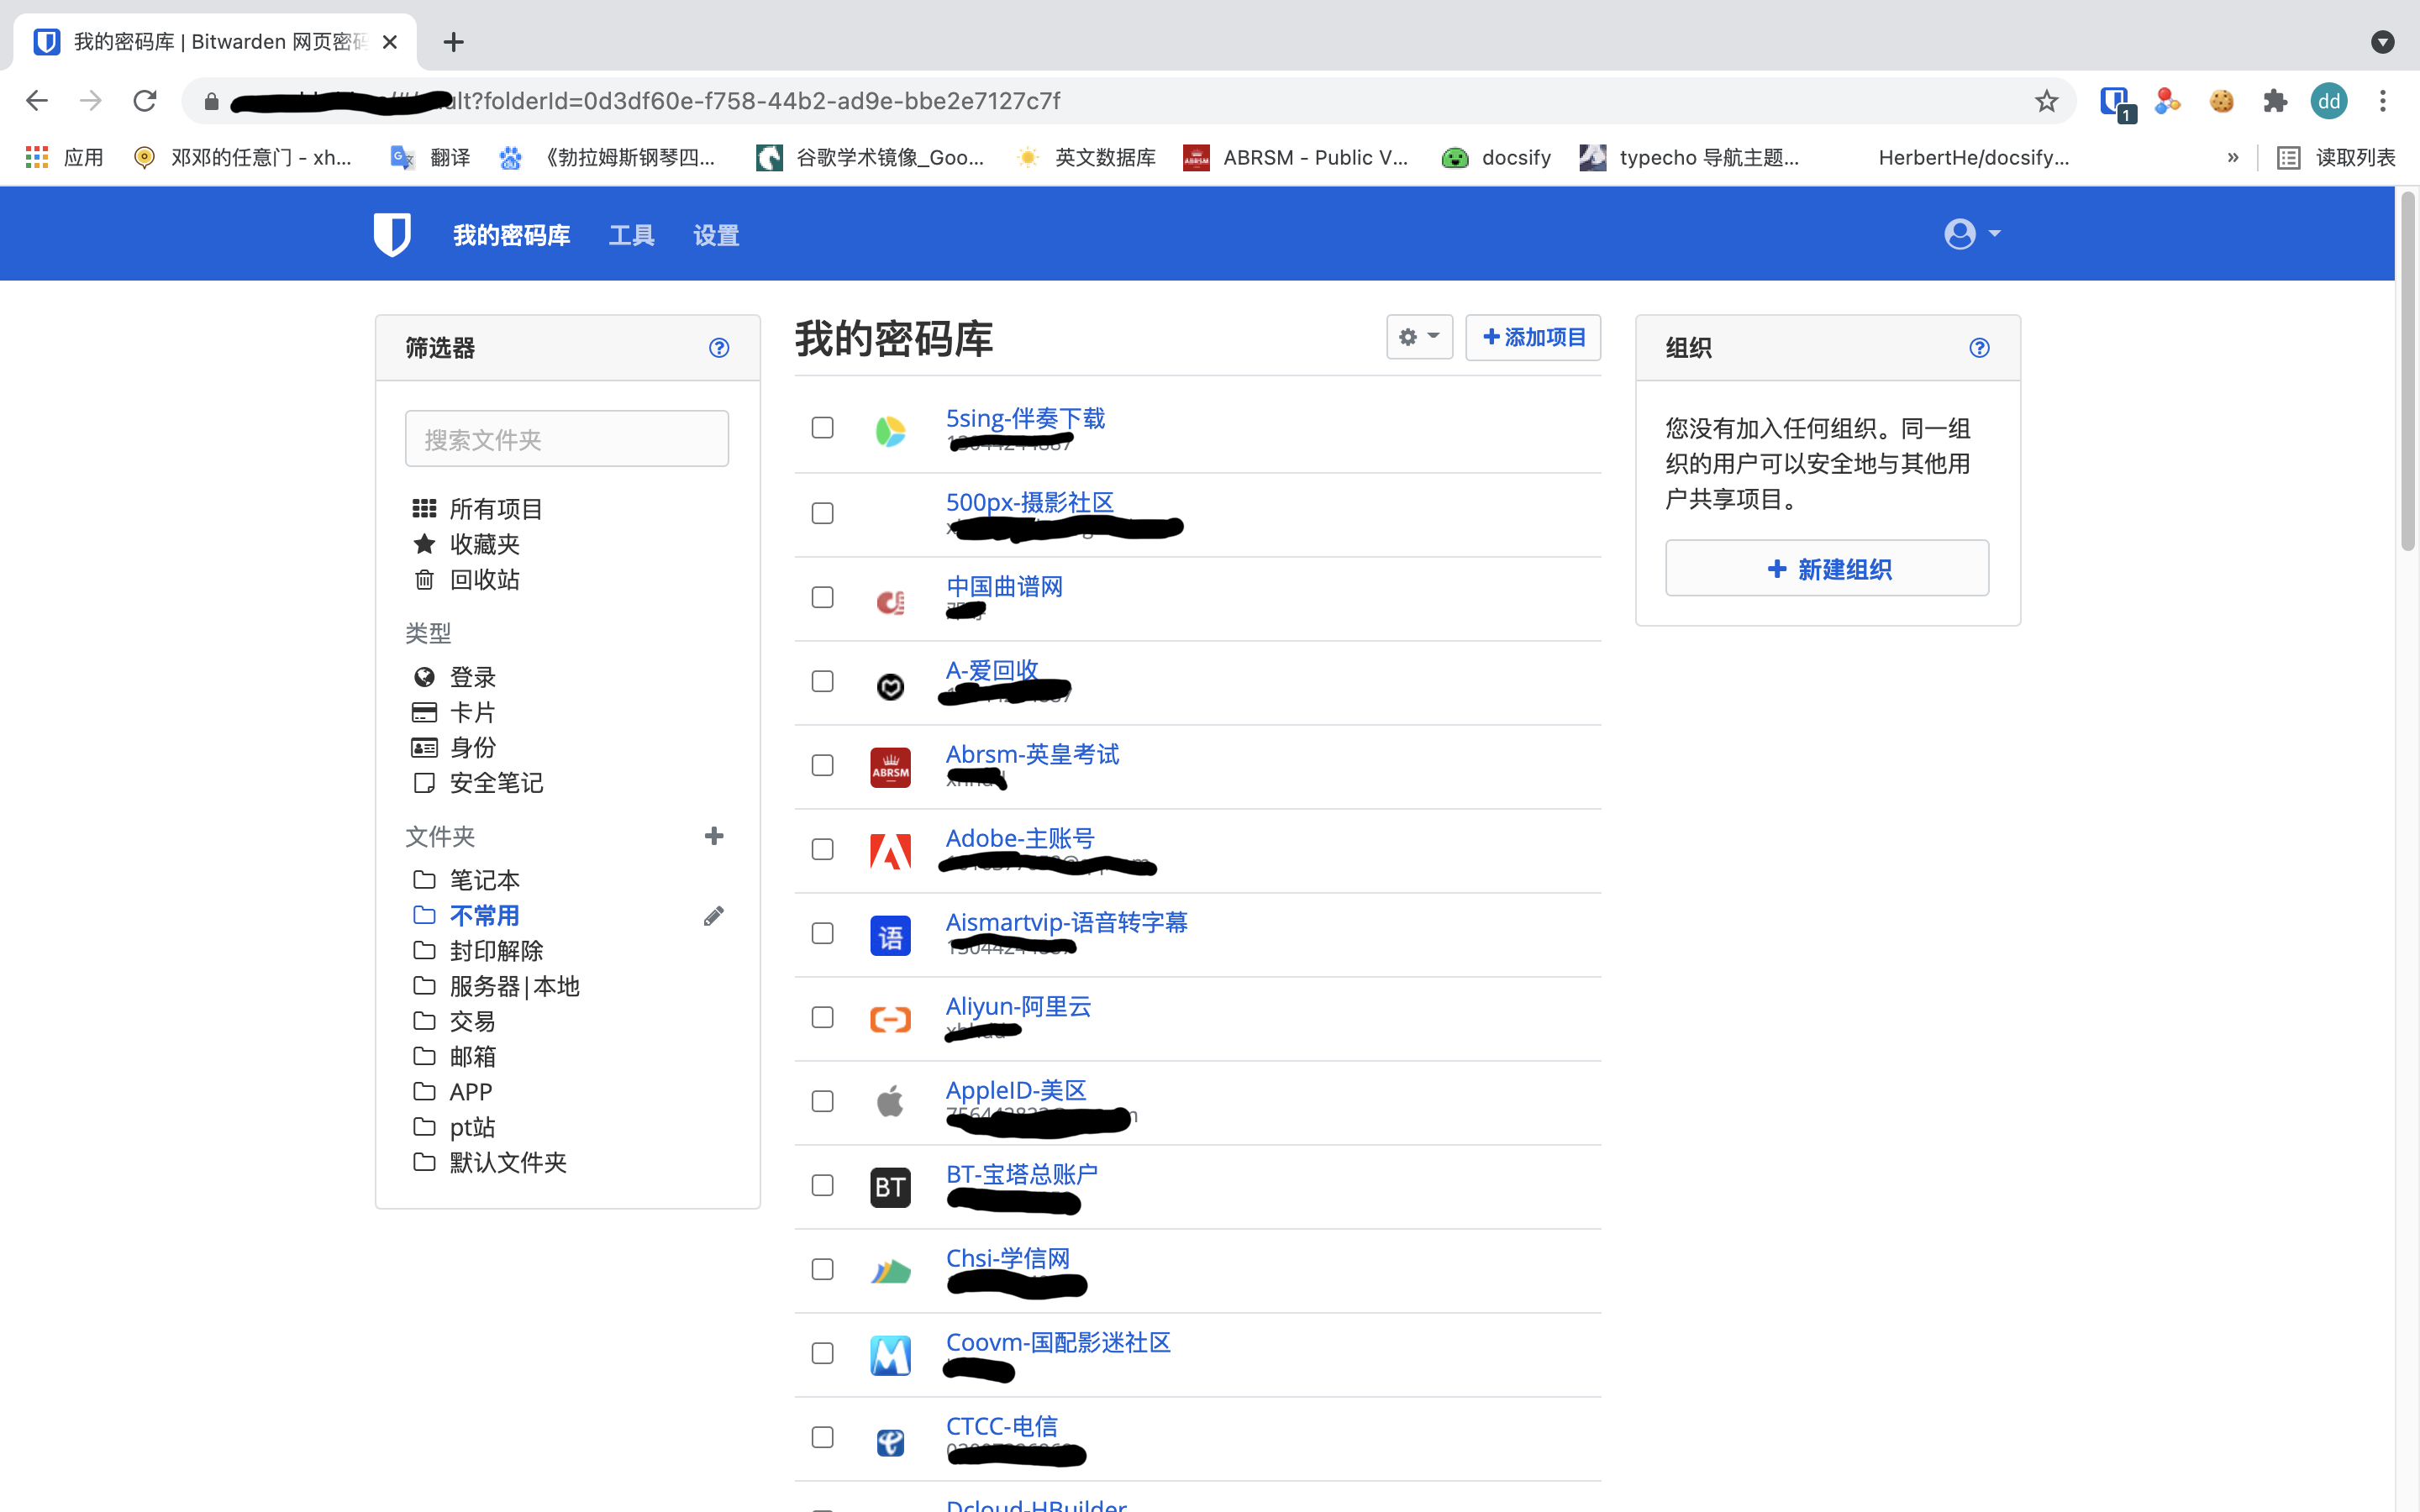This screenshot has width=2420, height=1512.
Task: Click the 5sing icon in the list
Action: click(x=890, y=431)
